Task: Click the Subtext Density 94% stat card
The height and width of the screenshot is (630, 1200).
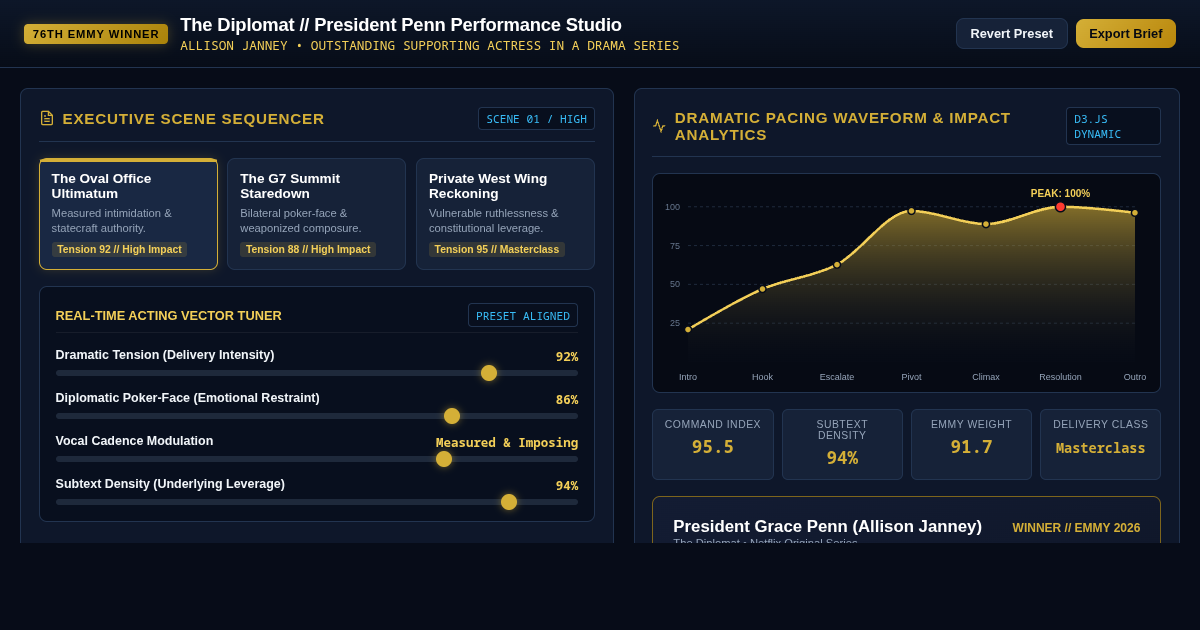Action: (x=842, y=444)
